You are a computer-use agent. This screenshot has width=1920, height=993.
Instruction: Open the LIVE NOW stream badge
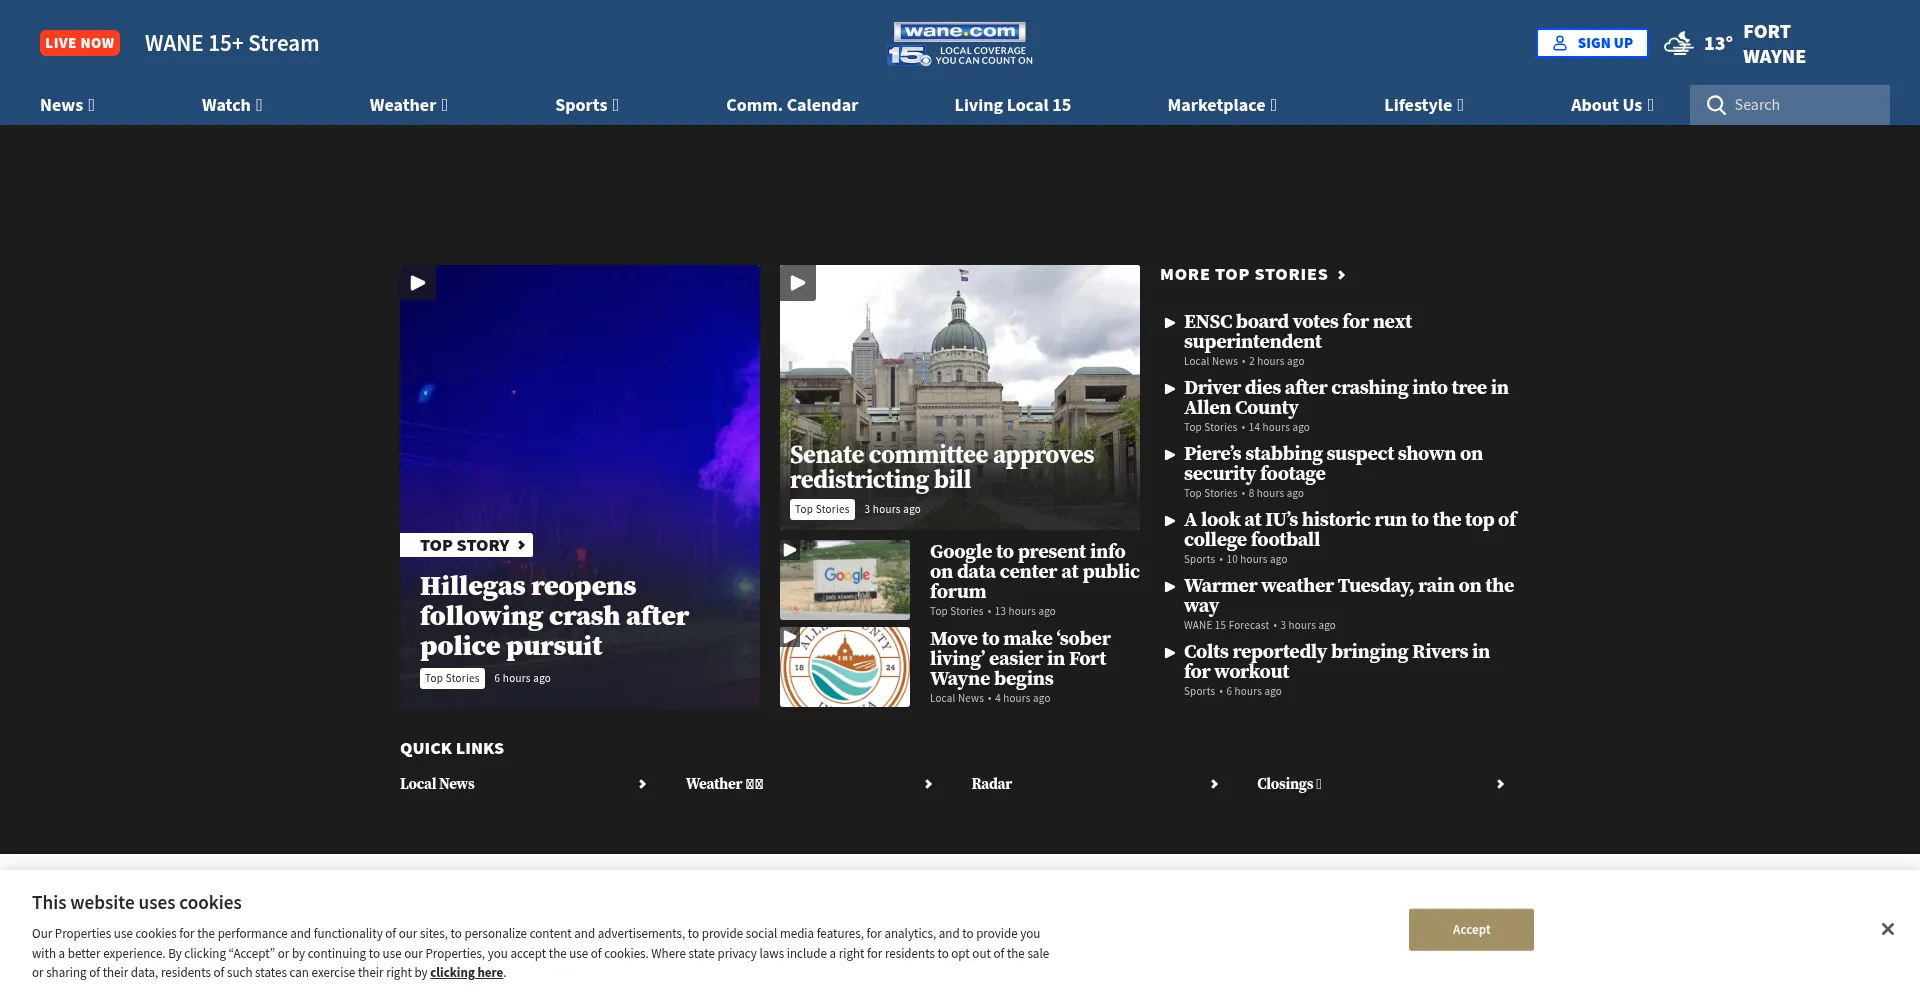pyautogui.click(x=80, y=43)
